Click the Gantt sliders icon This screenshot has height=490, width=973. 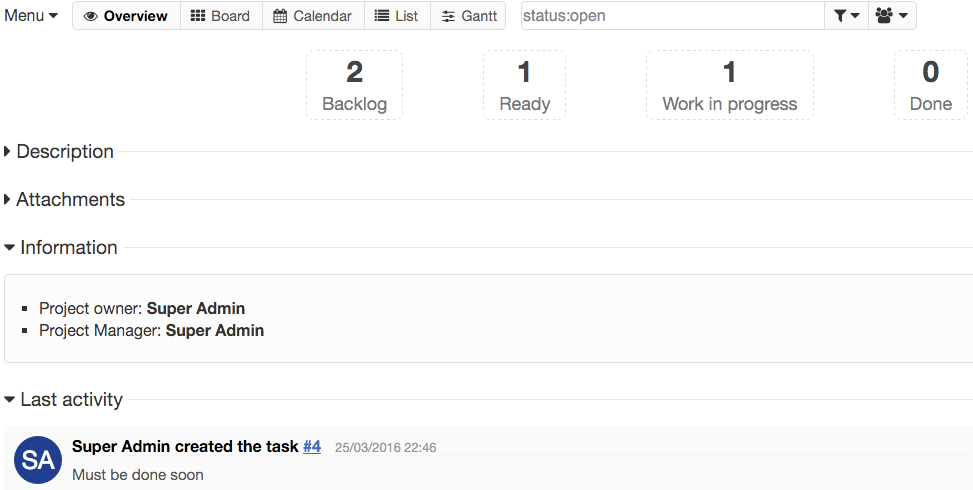click(x=448, y=16)
